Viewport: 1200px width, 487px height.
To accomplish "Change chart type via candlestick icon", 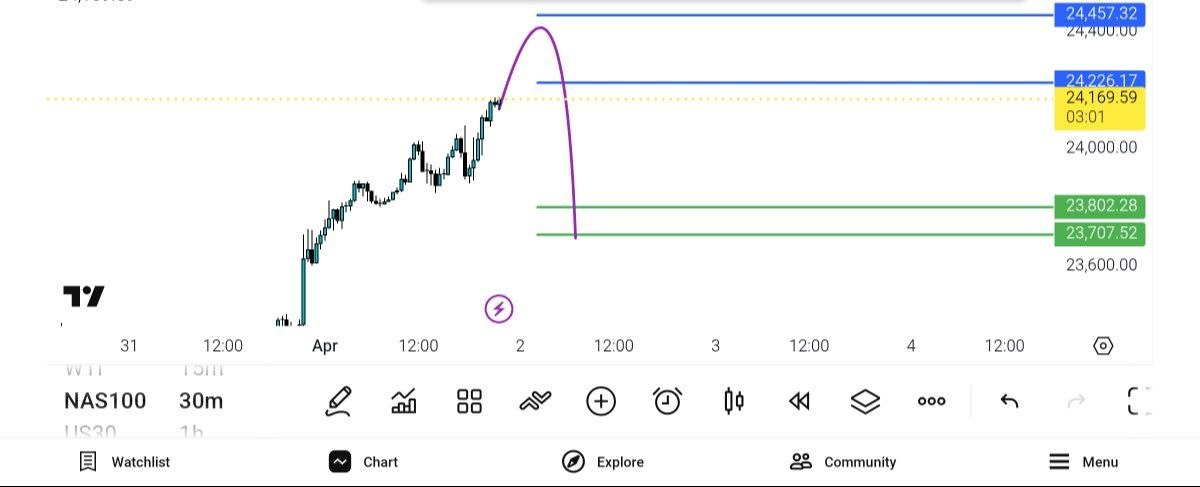I will [733, 401].
